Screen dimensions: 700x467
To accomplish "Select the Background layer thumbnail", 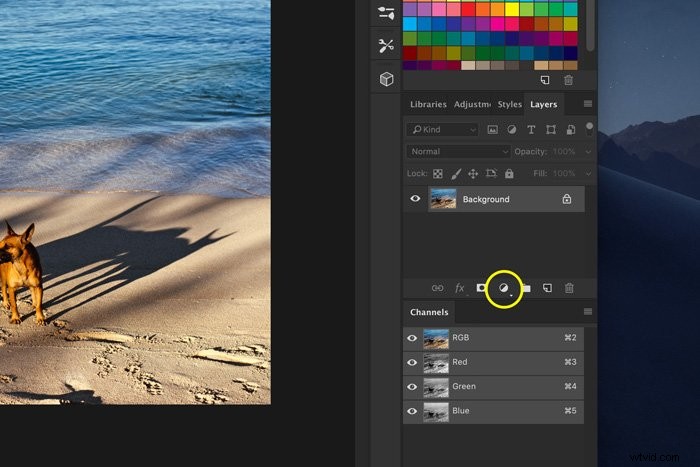I will pos(443,199).
